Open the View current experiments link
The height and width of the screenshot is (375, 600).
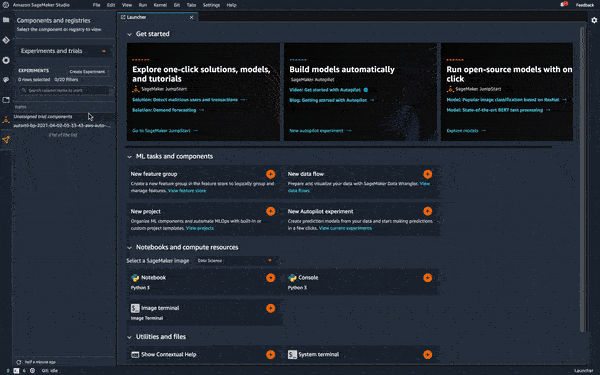(x=345, y=228)
